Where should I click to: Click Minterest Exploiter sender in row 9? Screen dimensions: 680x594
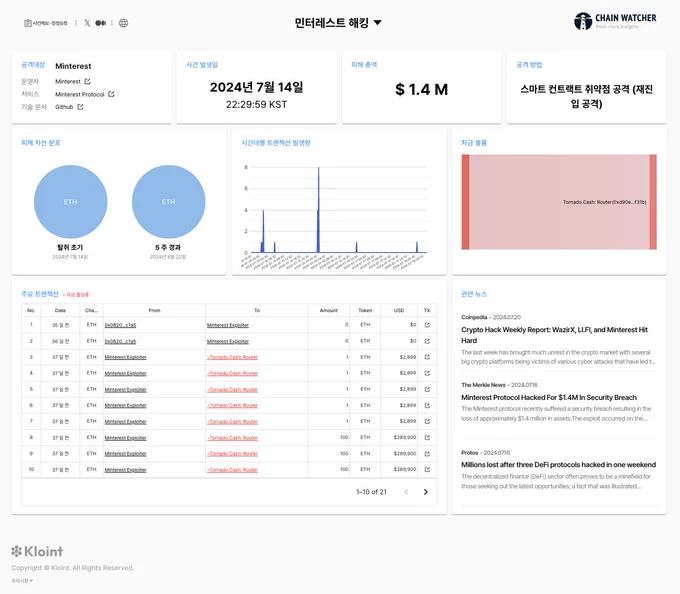coord(125,454)
